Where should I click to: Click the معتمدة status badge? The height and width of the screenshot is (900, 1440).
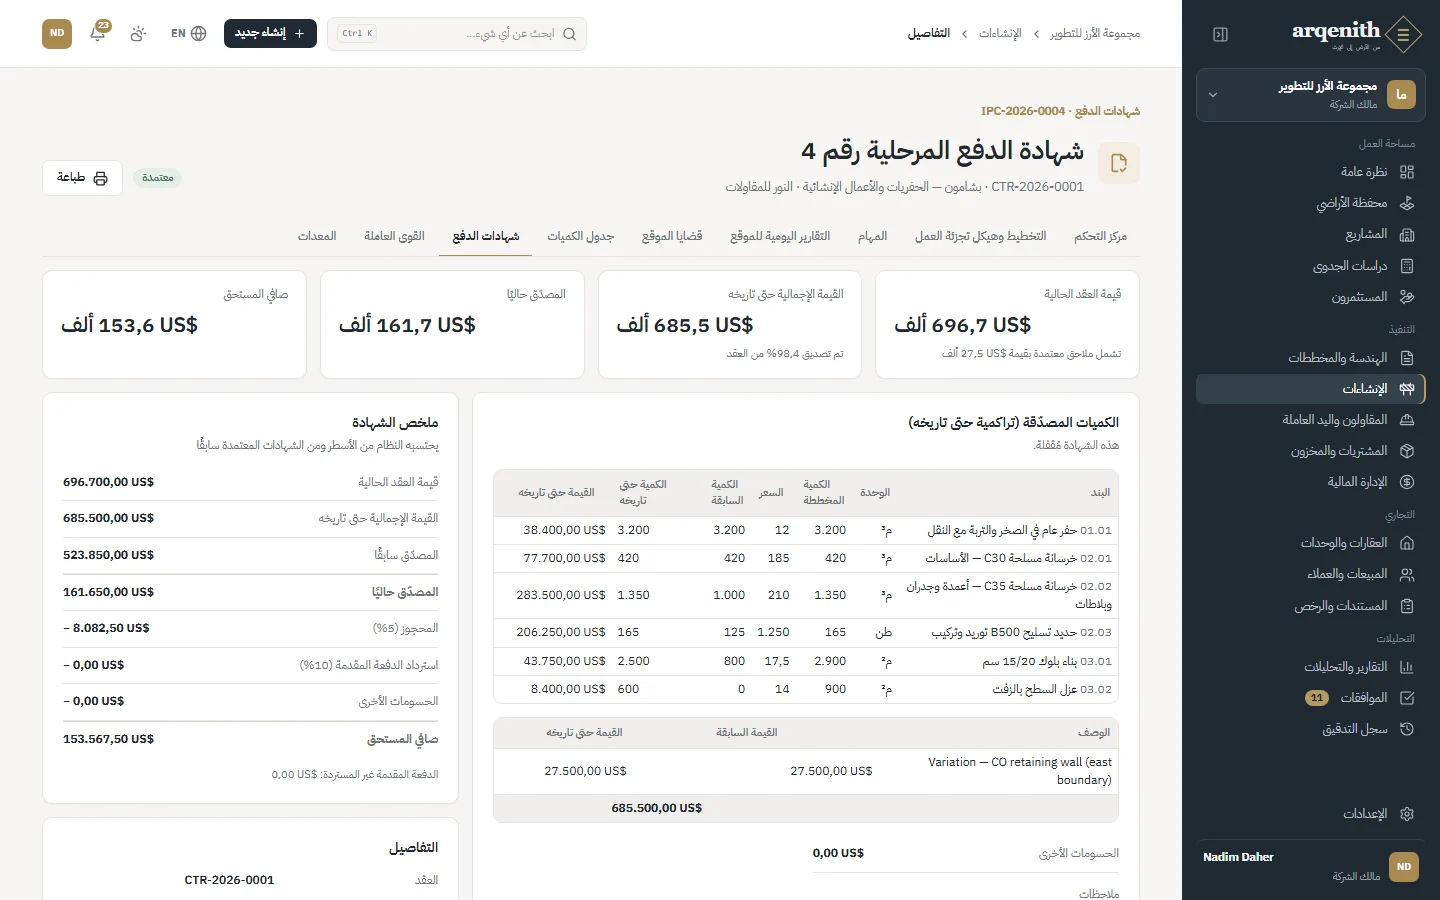tap(158, 178)
